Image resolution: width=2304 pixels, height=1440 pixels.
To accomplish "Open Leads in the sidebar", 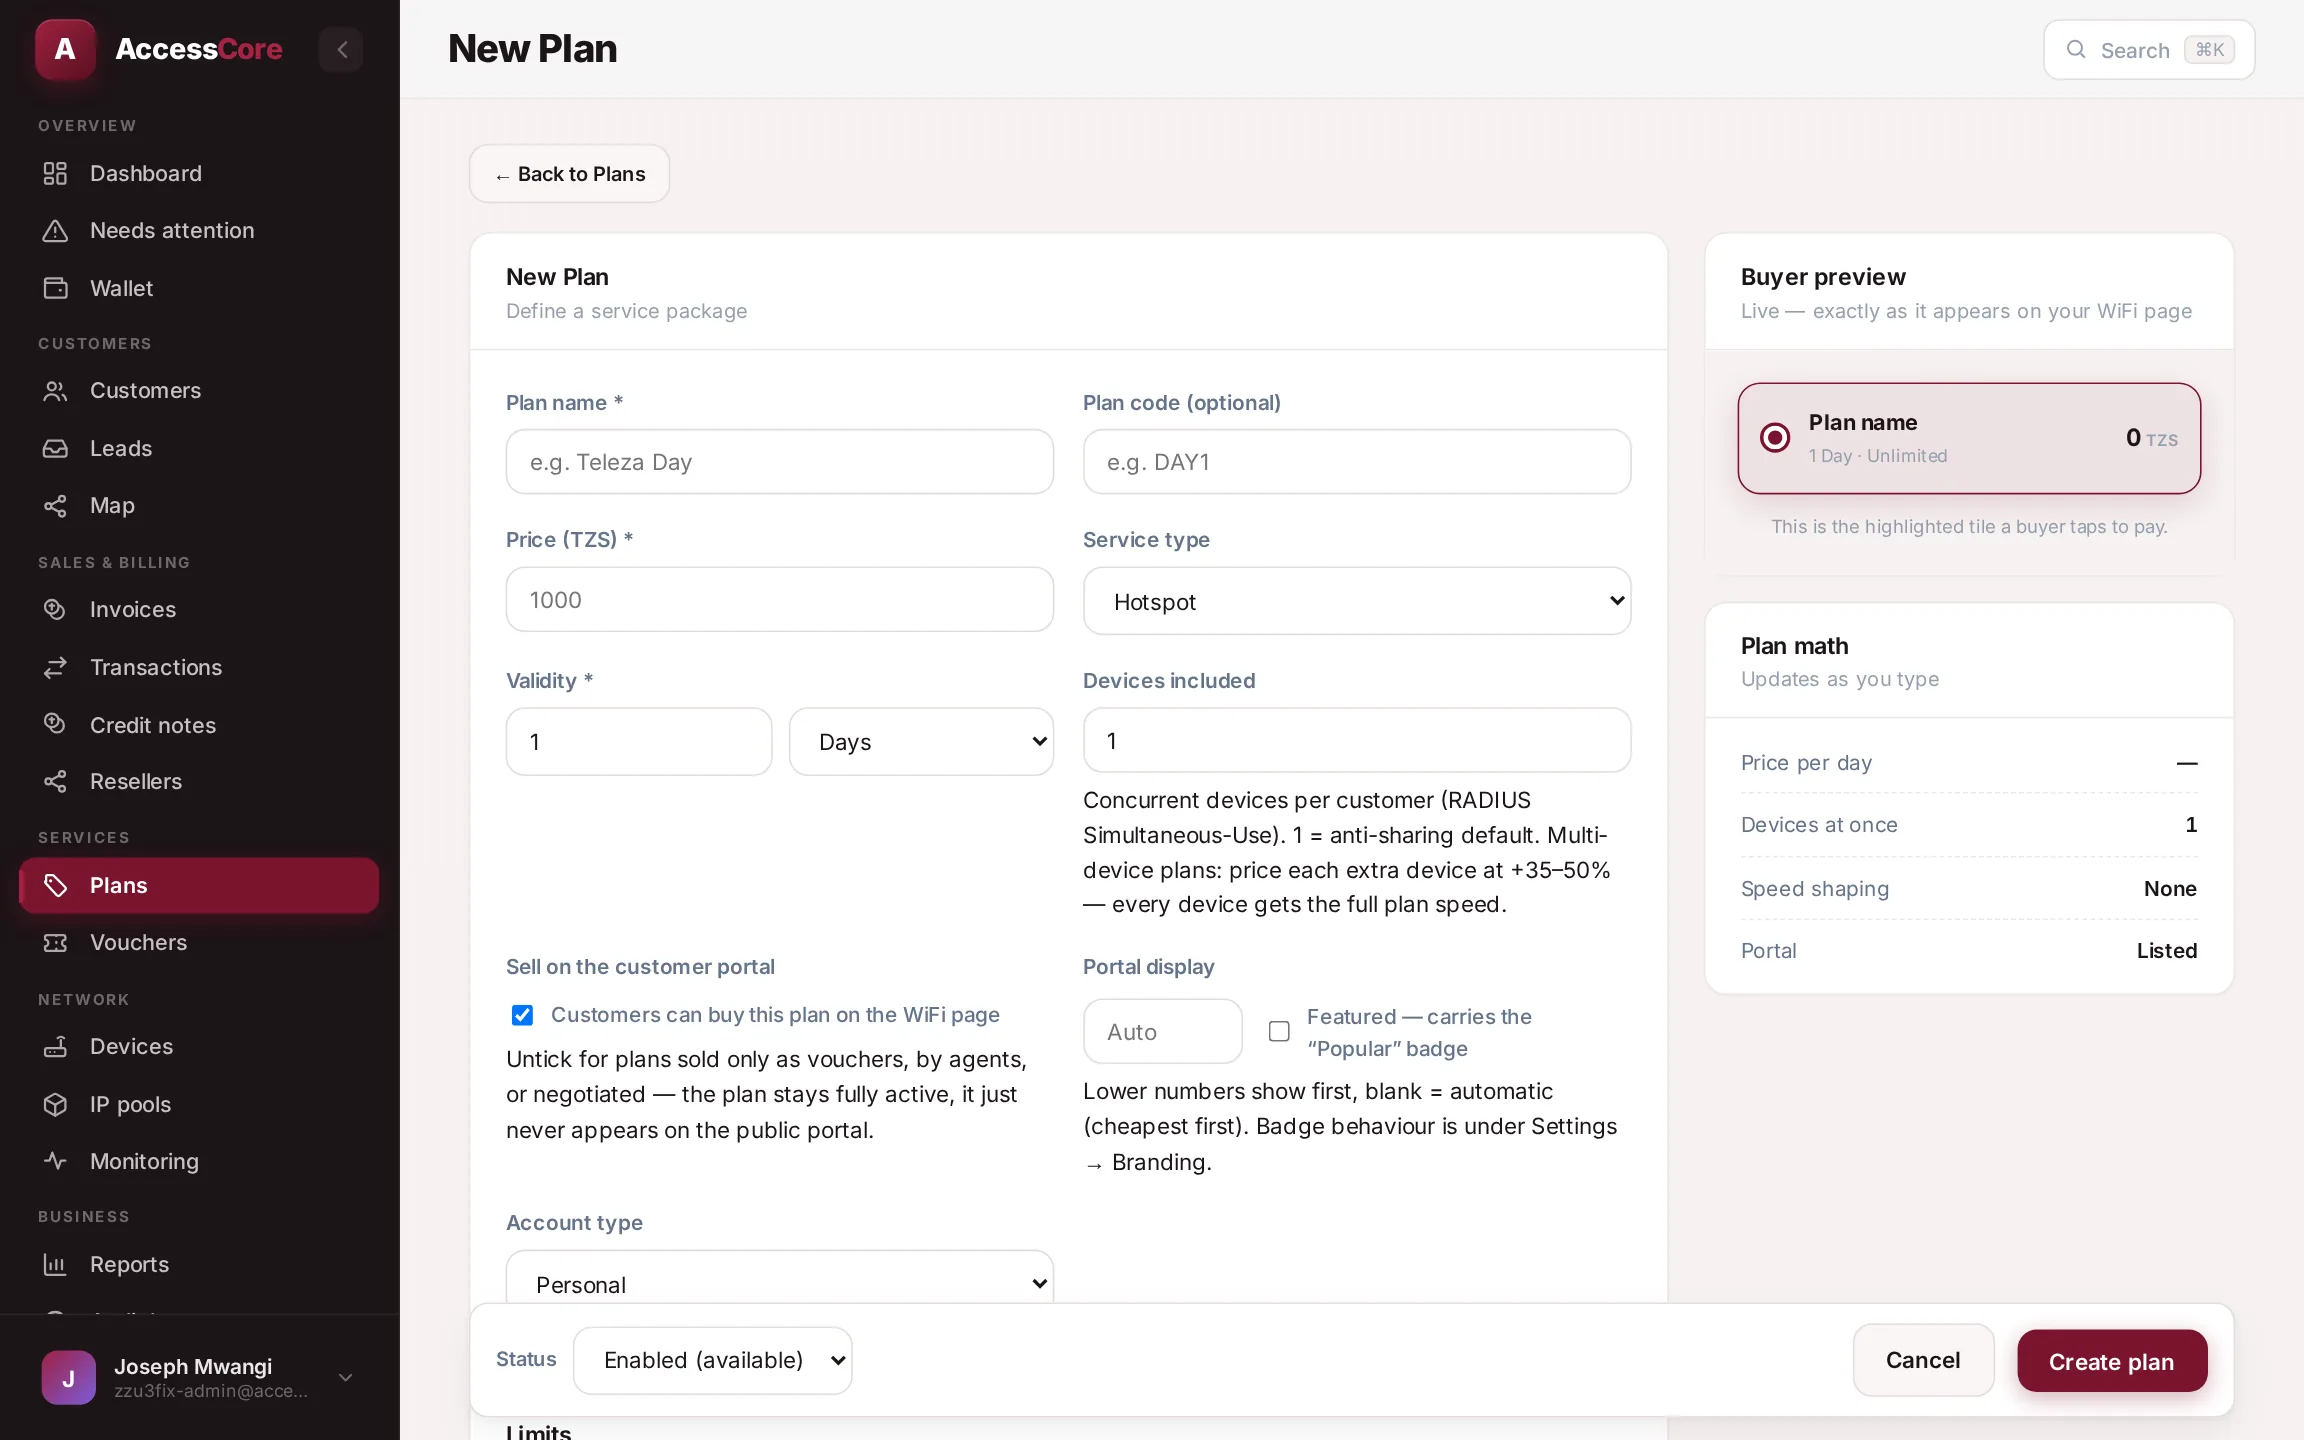I will tap(199, 448).
